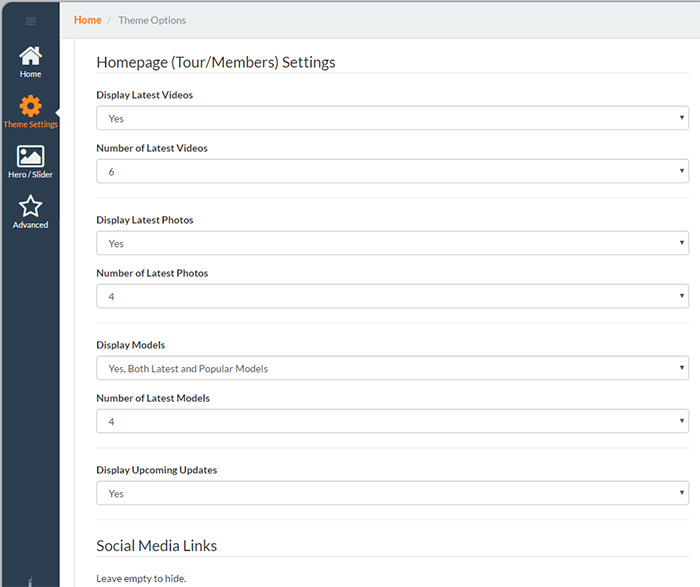Click the Homepage (Tour/Members) Settings heading
Viewport: 700px width, 587px height.
click(216, 62)
